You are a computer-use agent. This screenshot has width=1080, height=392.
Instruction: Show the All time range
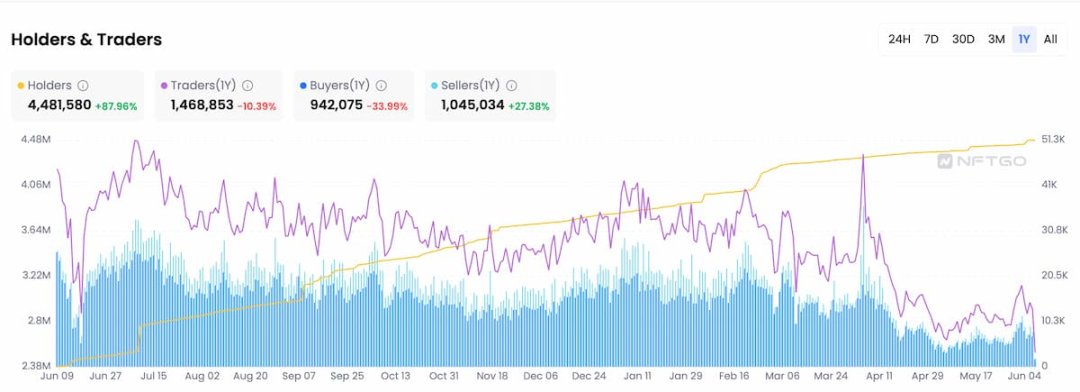[1050, 39]
